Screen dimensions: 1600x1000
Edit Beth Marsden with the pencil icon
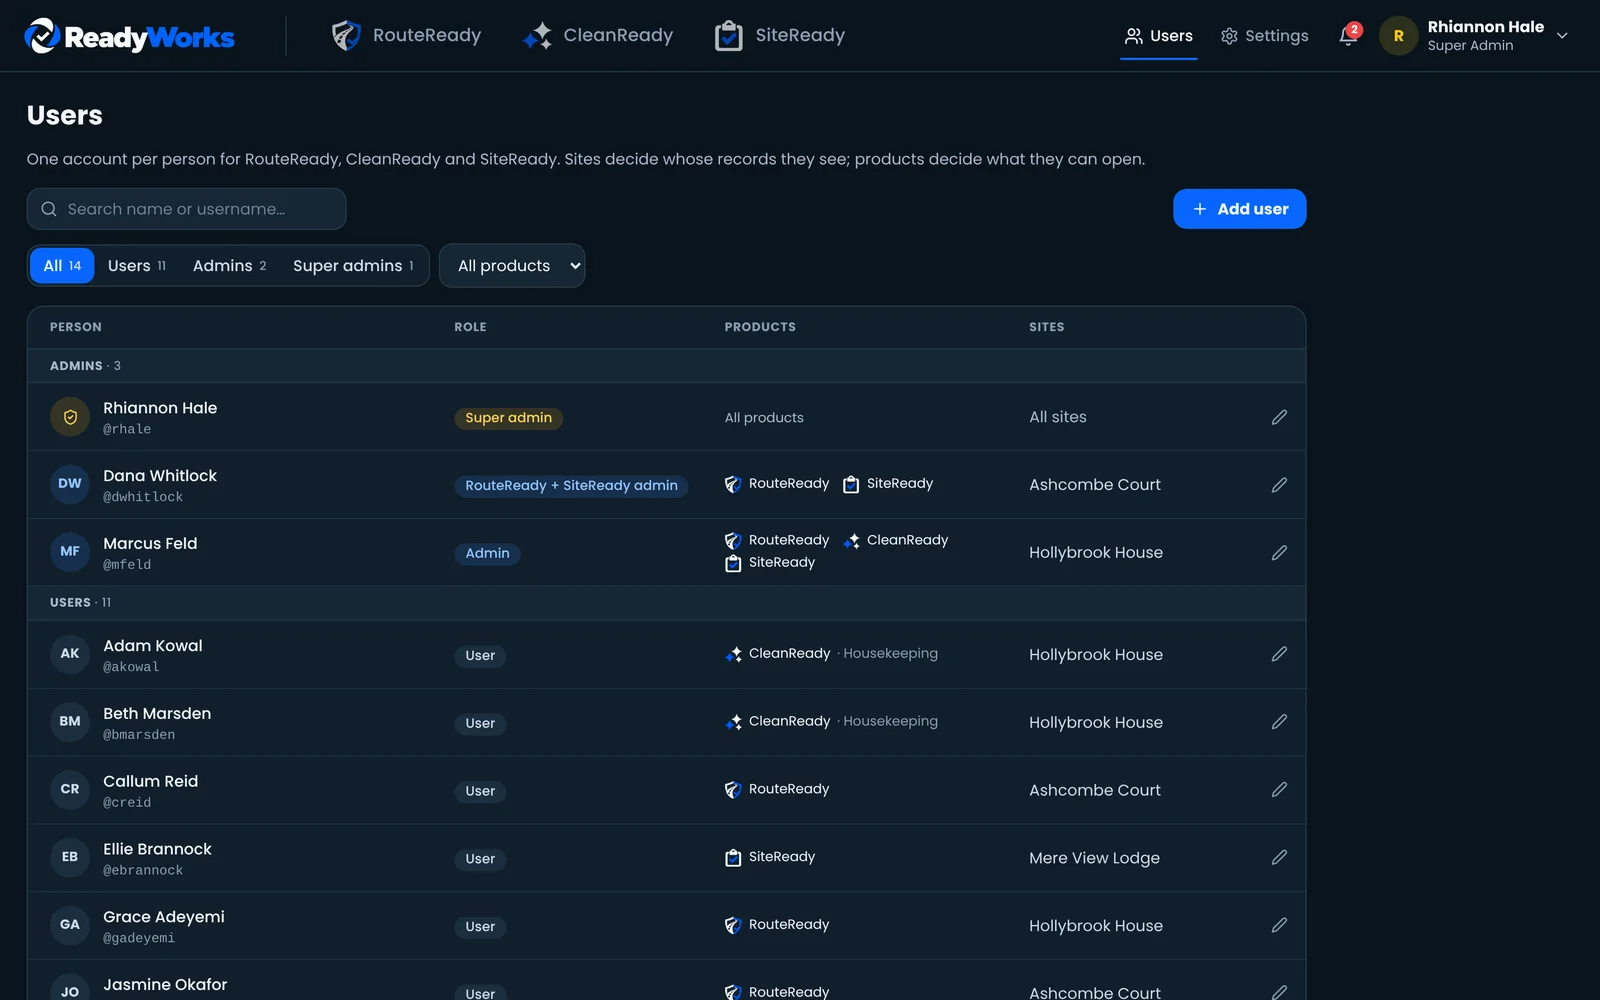(1279, 722)
